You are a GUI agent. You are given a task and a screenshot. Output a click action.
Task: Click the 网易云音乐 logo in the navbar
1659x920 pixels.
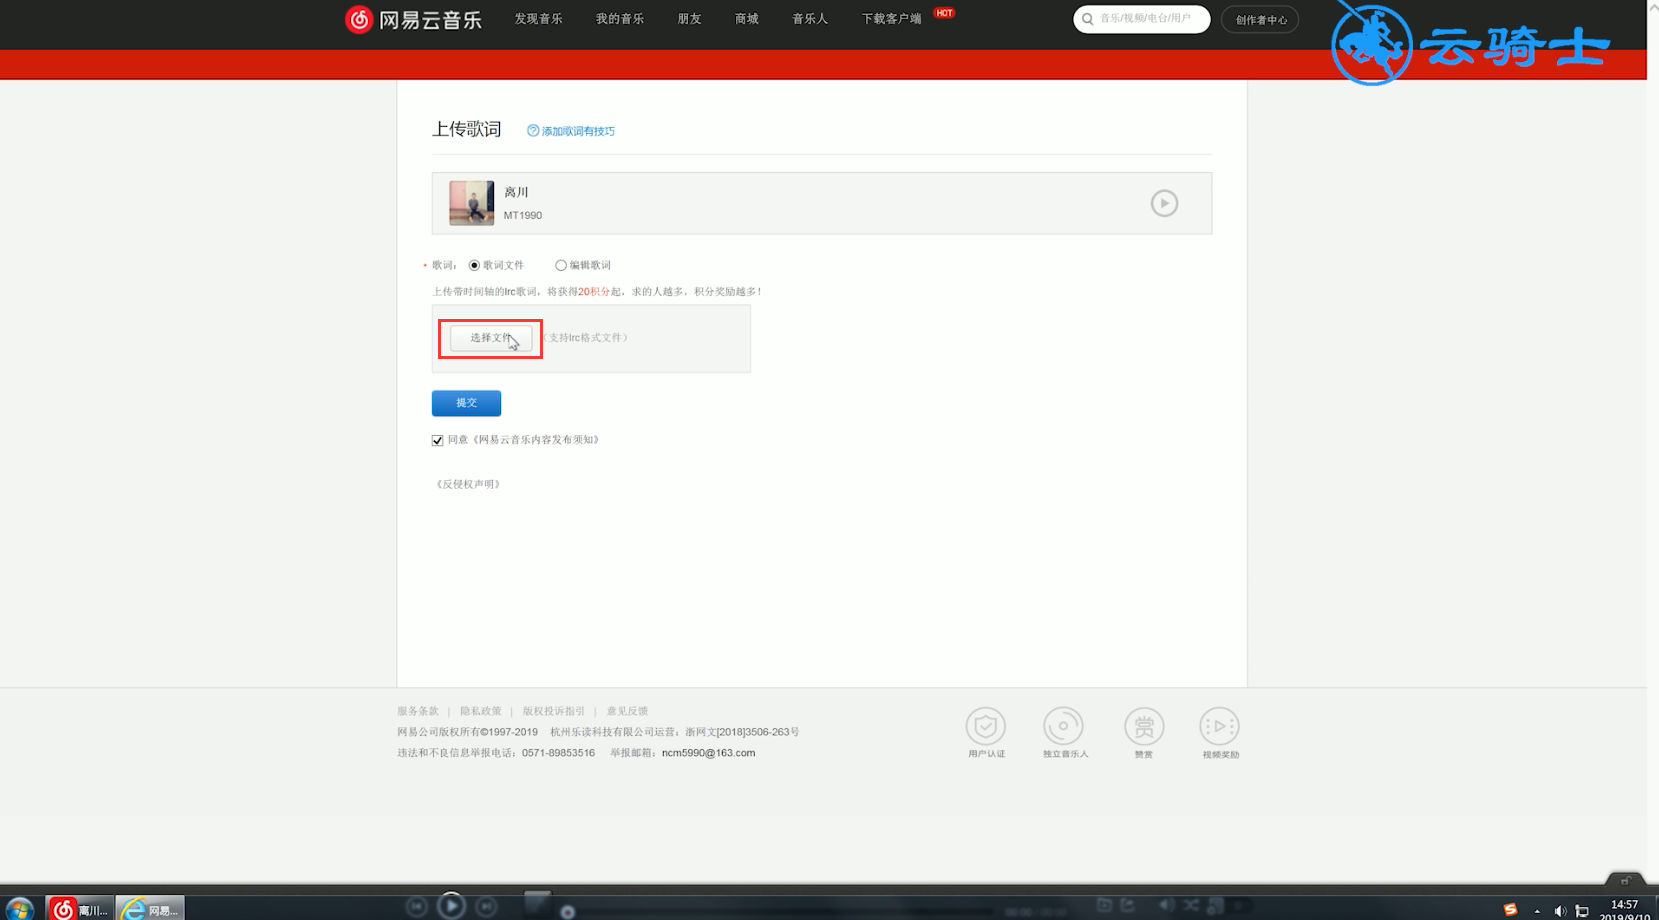412,18
